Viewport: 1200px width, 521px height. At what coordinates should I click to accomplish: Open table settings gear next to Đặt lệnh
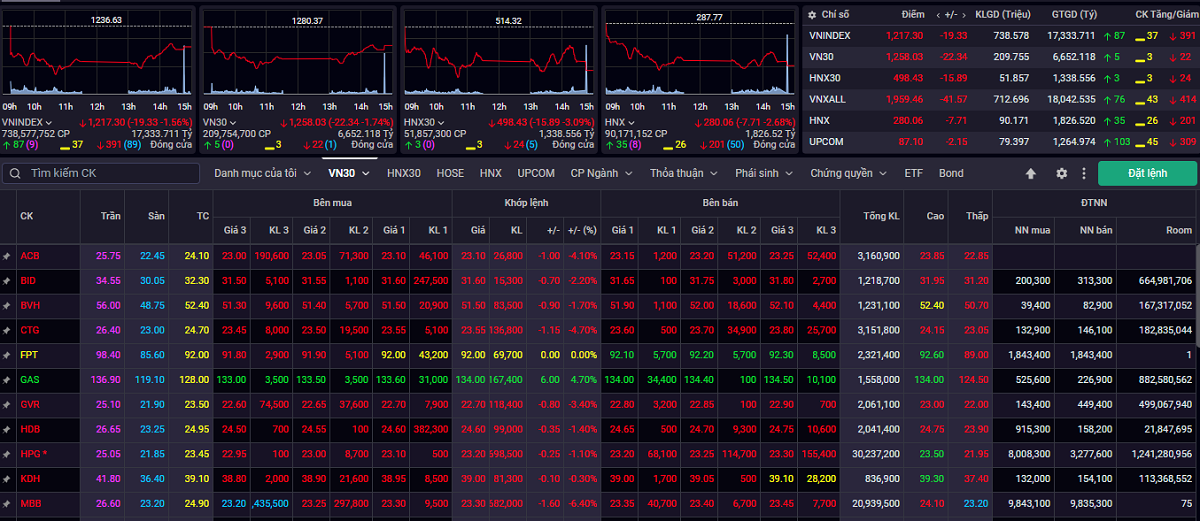pos(1061,173)
